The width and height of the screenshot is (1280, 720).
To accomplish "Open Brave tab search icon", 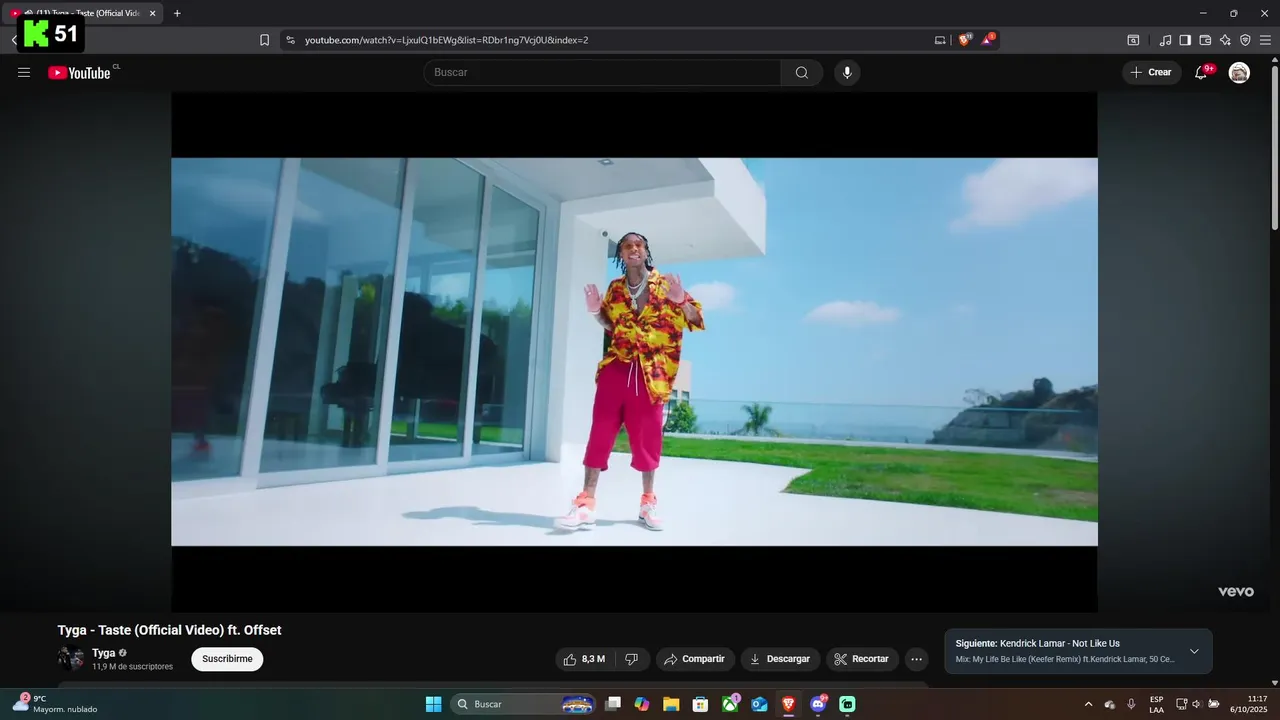I will (x=1133, y=40).
